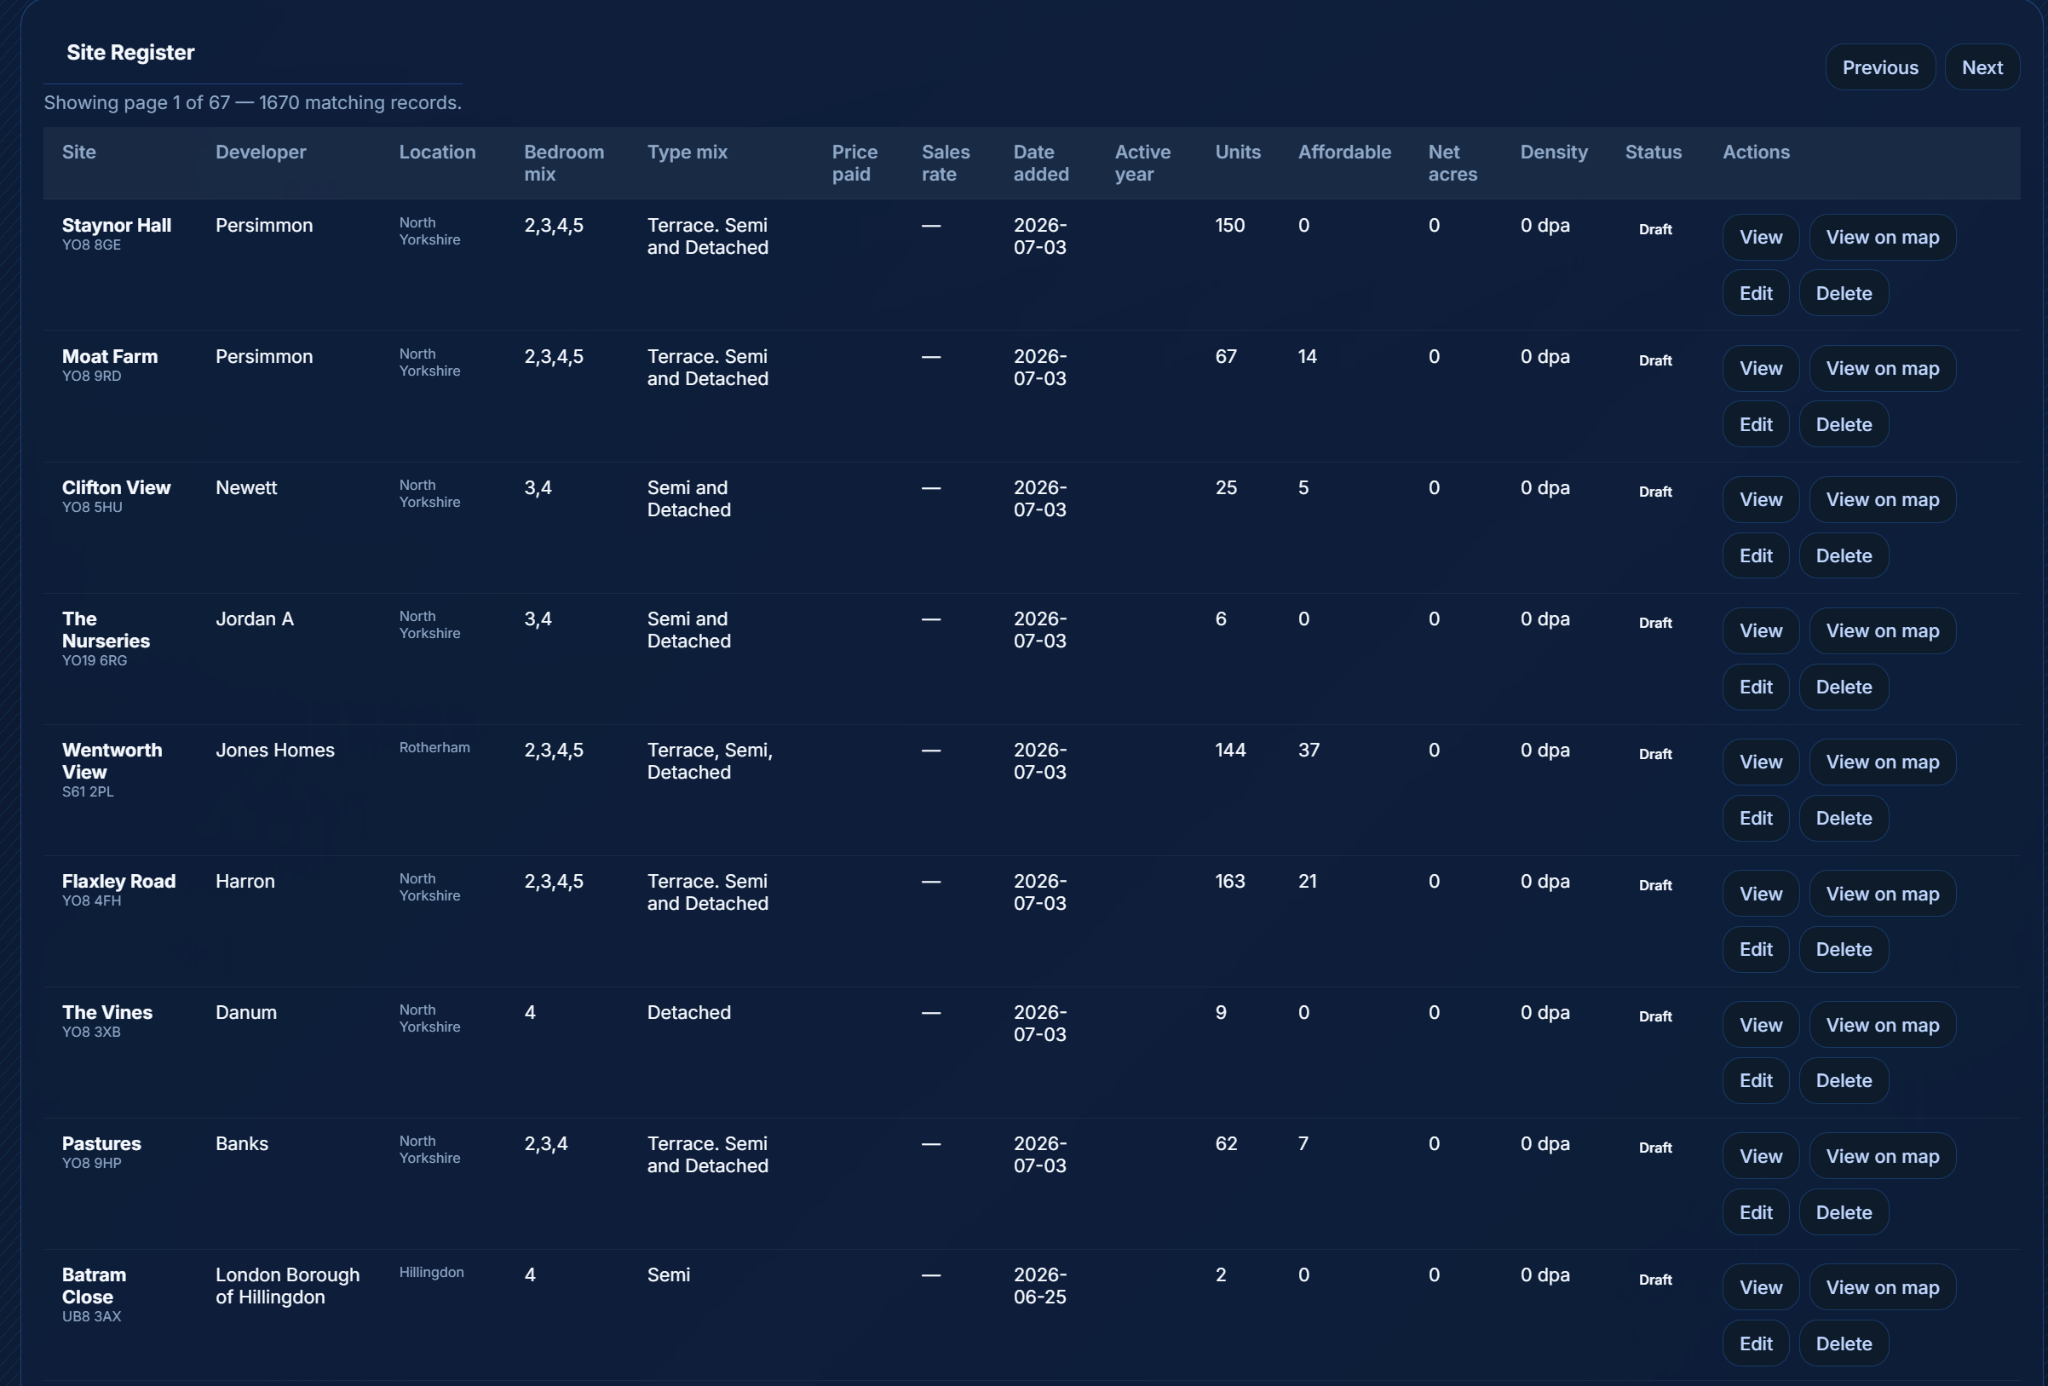This screenshot has width=2048, height=1386.
Task: Click the affordable value 37
Action: (1308, 750)
